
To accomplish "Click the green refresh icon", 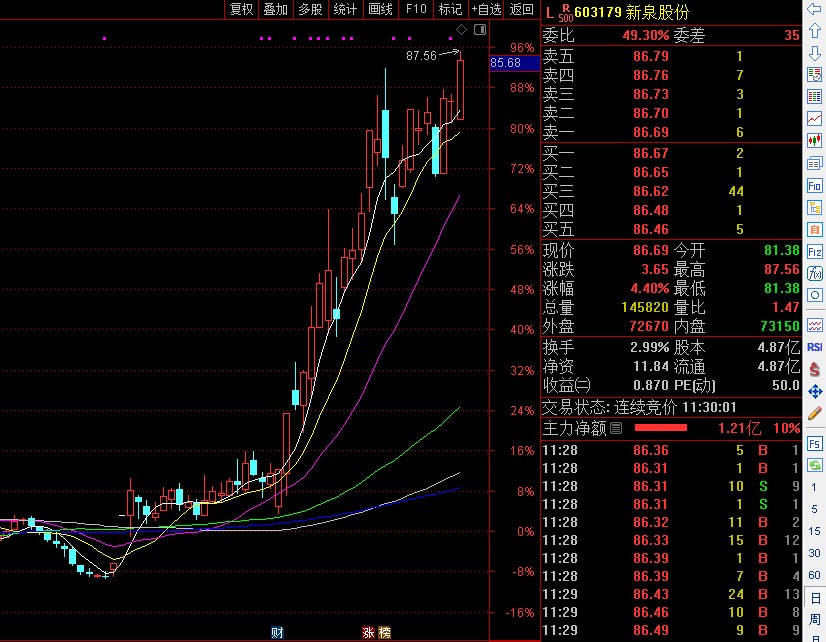I will pyautogui.click(x=814, y=466).
